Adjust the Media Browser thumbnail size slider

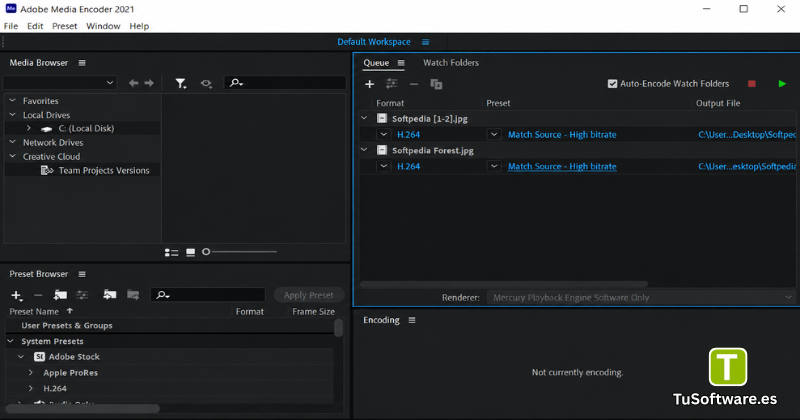click(240, 252)
